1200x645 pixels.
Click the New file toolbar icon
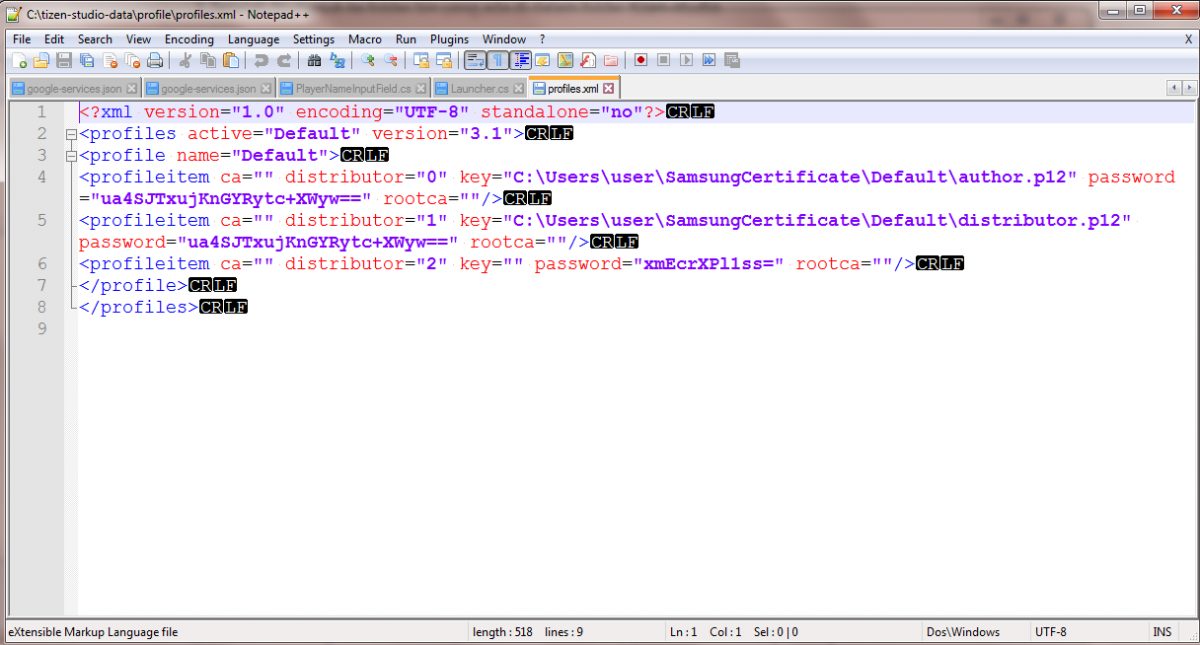pos(19,60)
